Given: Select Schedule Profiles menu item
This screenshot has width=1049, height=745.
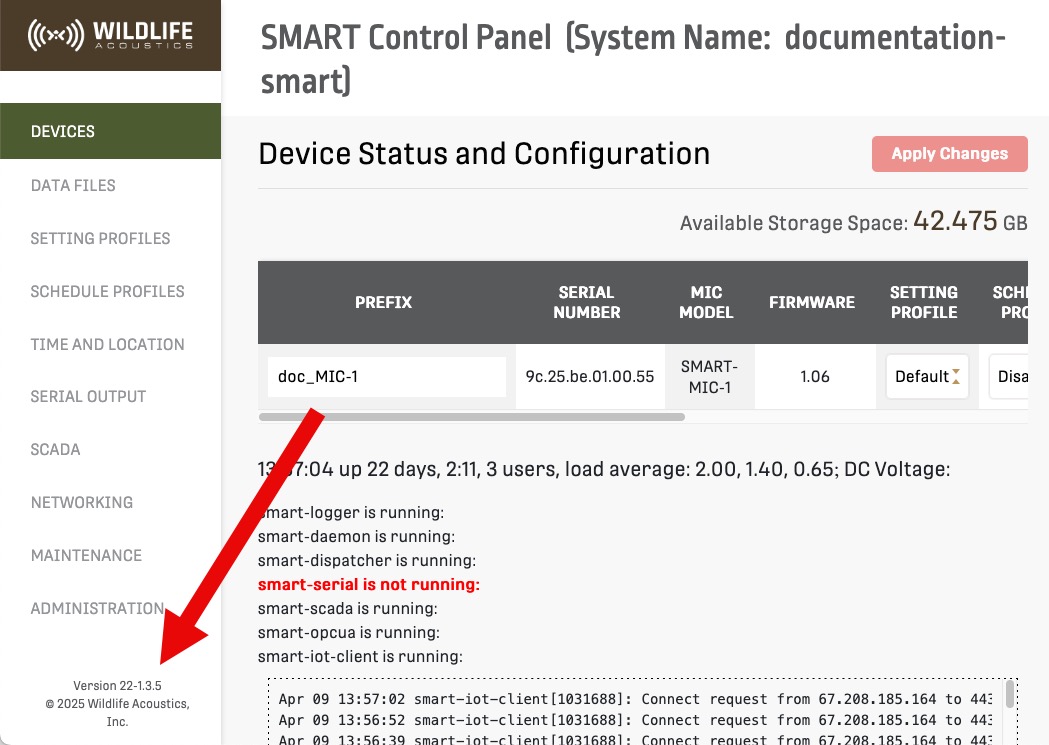Looking at the screenshot, I should click(107, 291).
